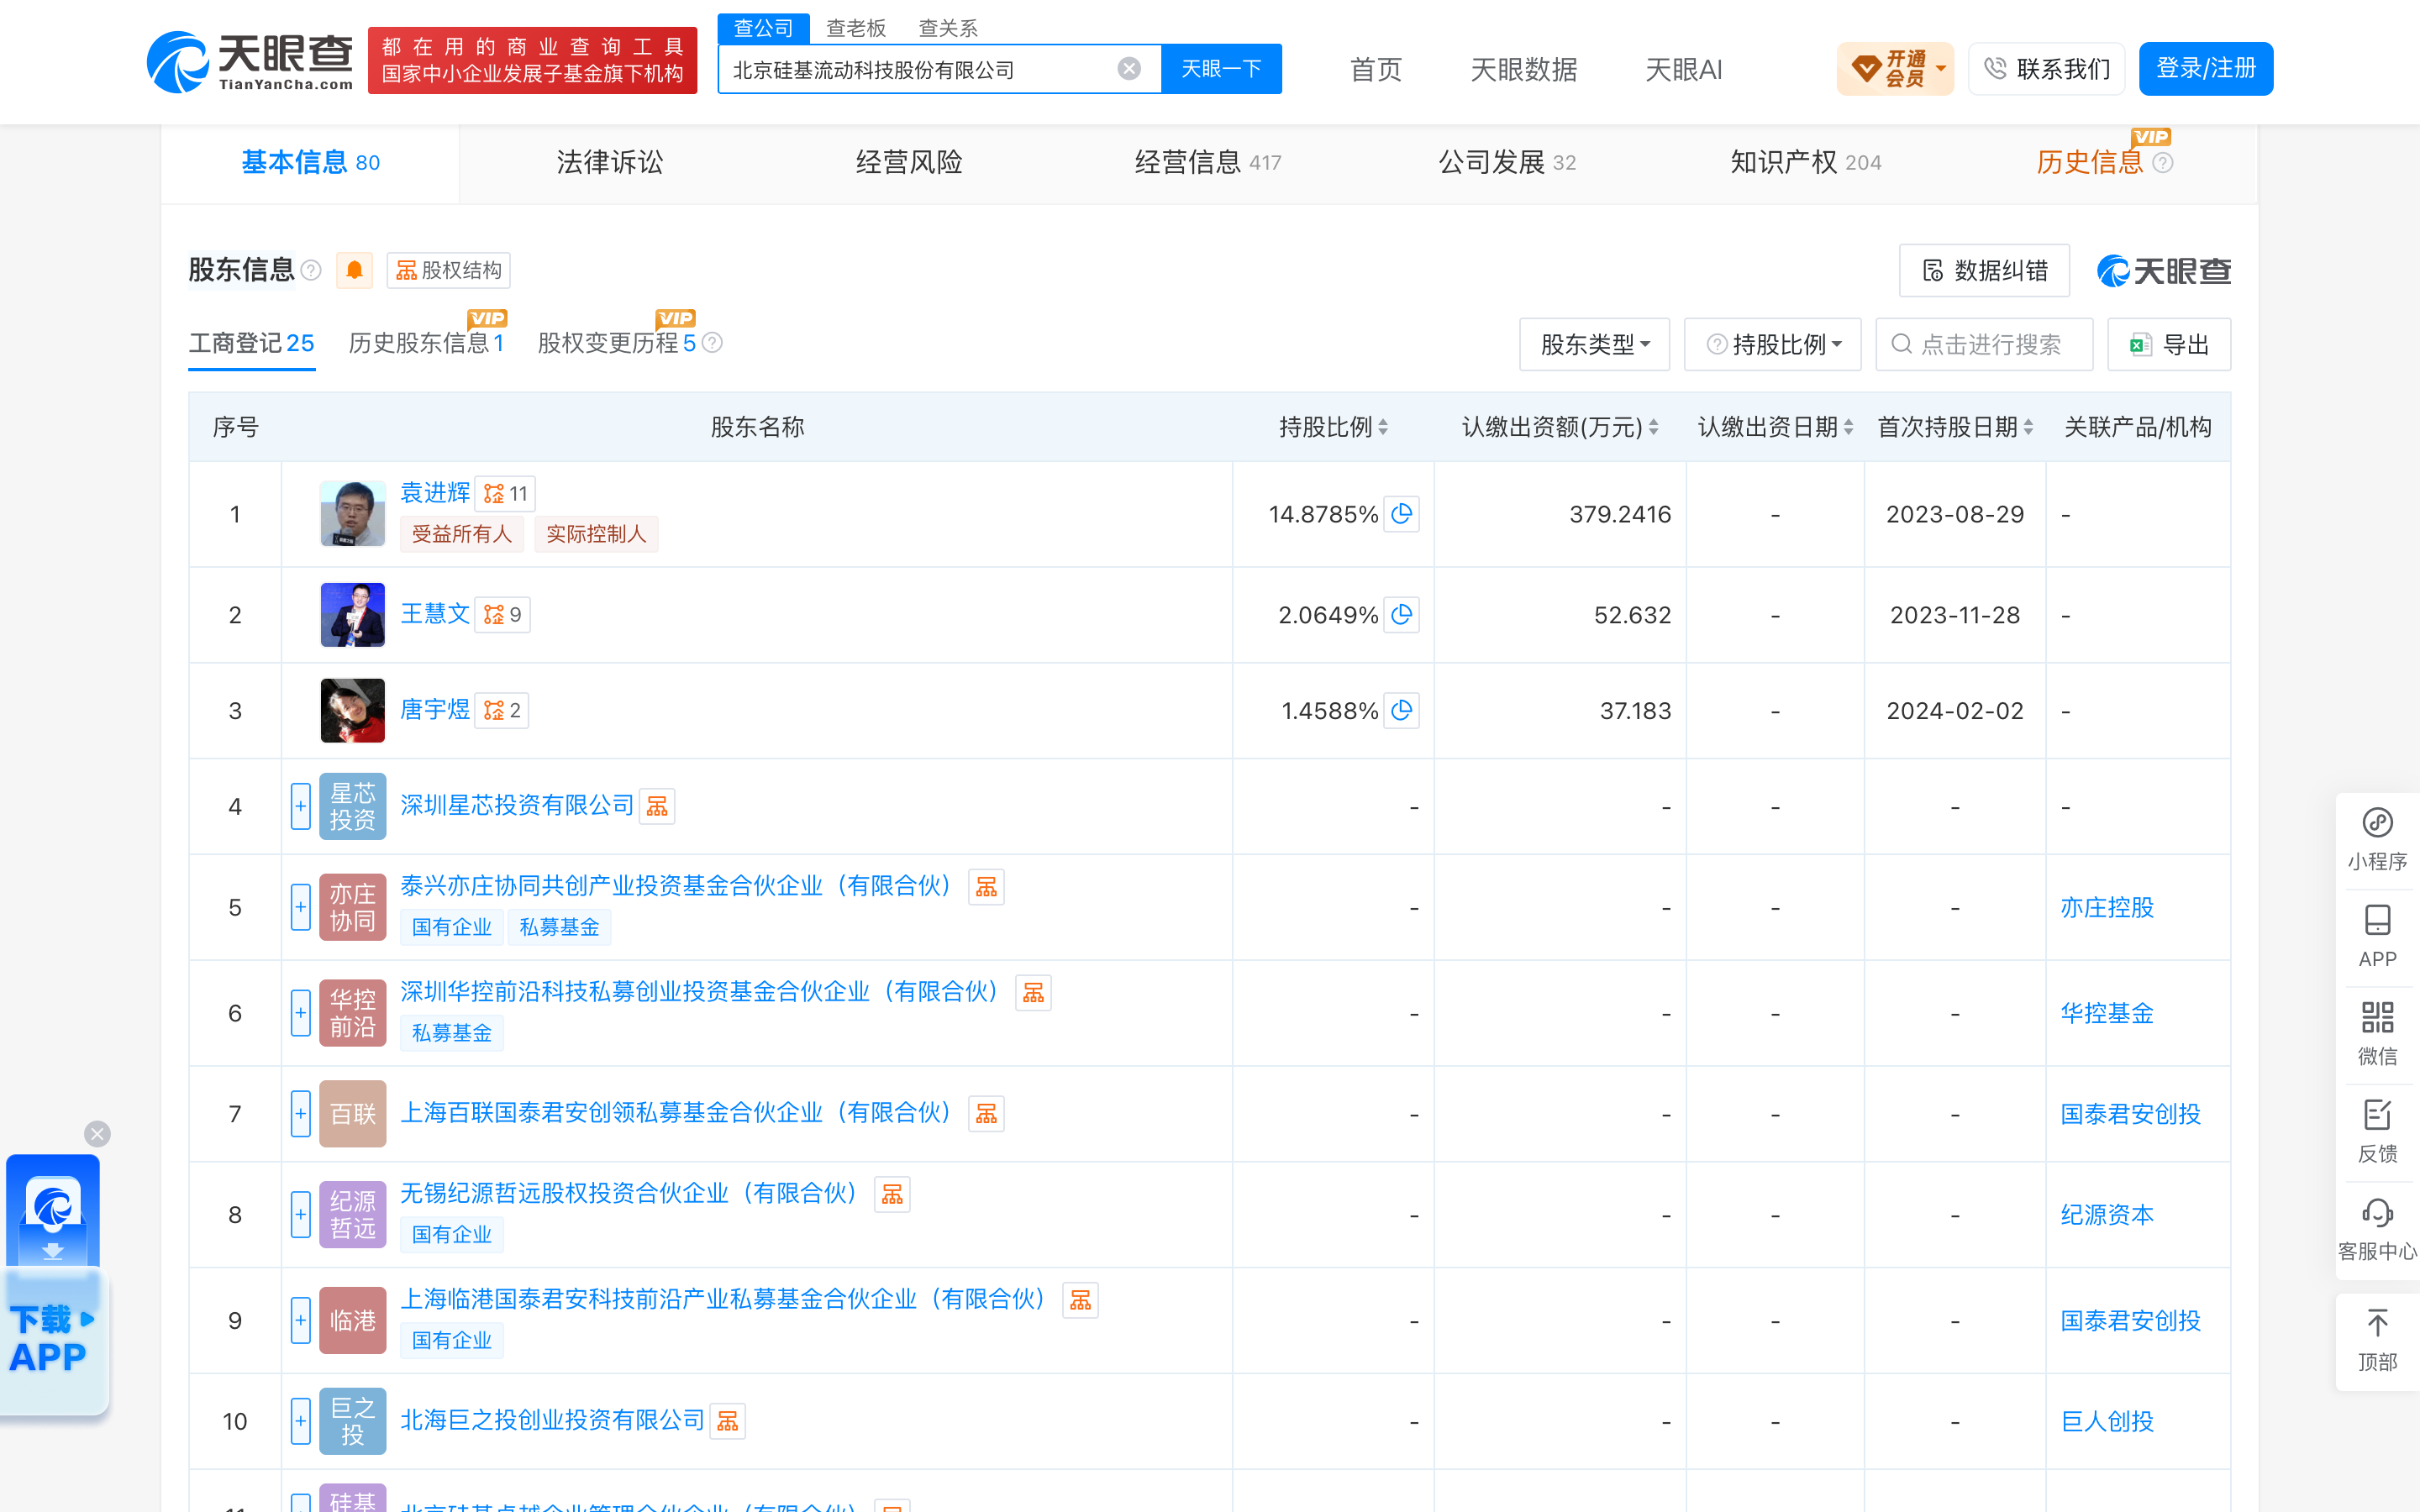2420x1512 pixels.
Task: Jump to page top via 顶部
Action: [x=2377, y=1340]
